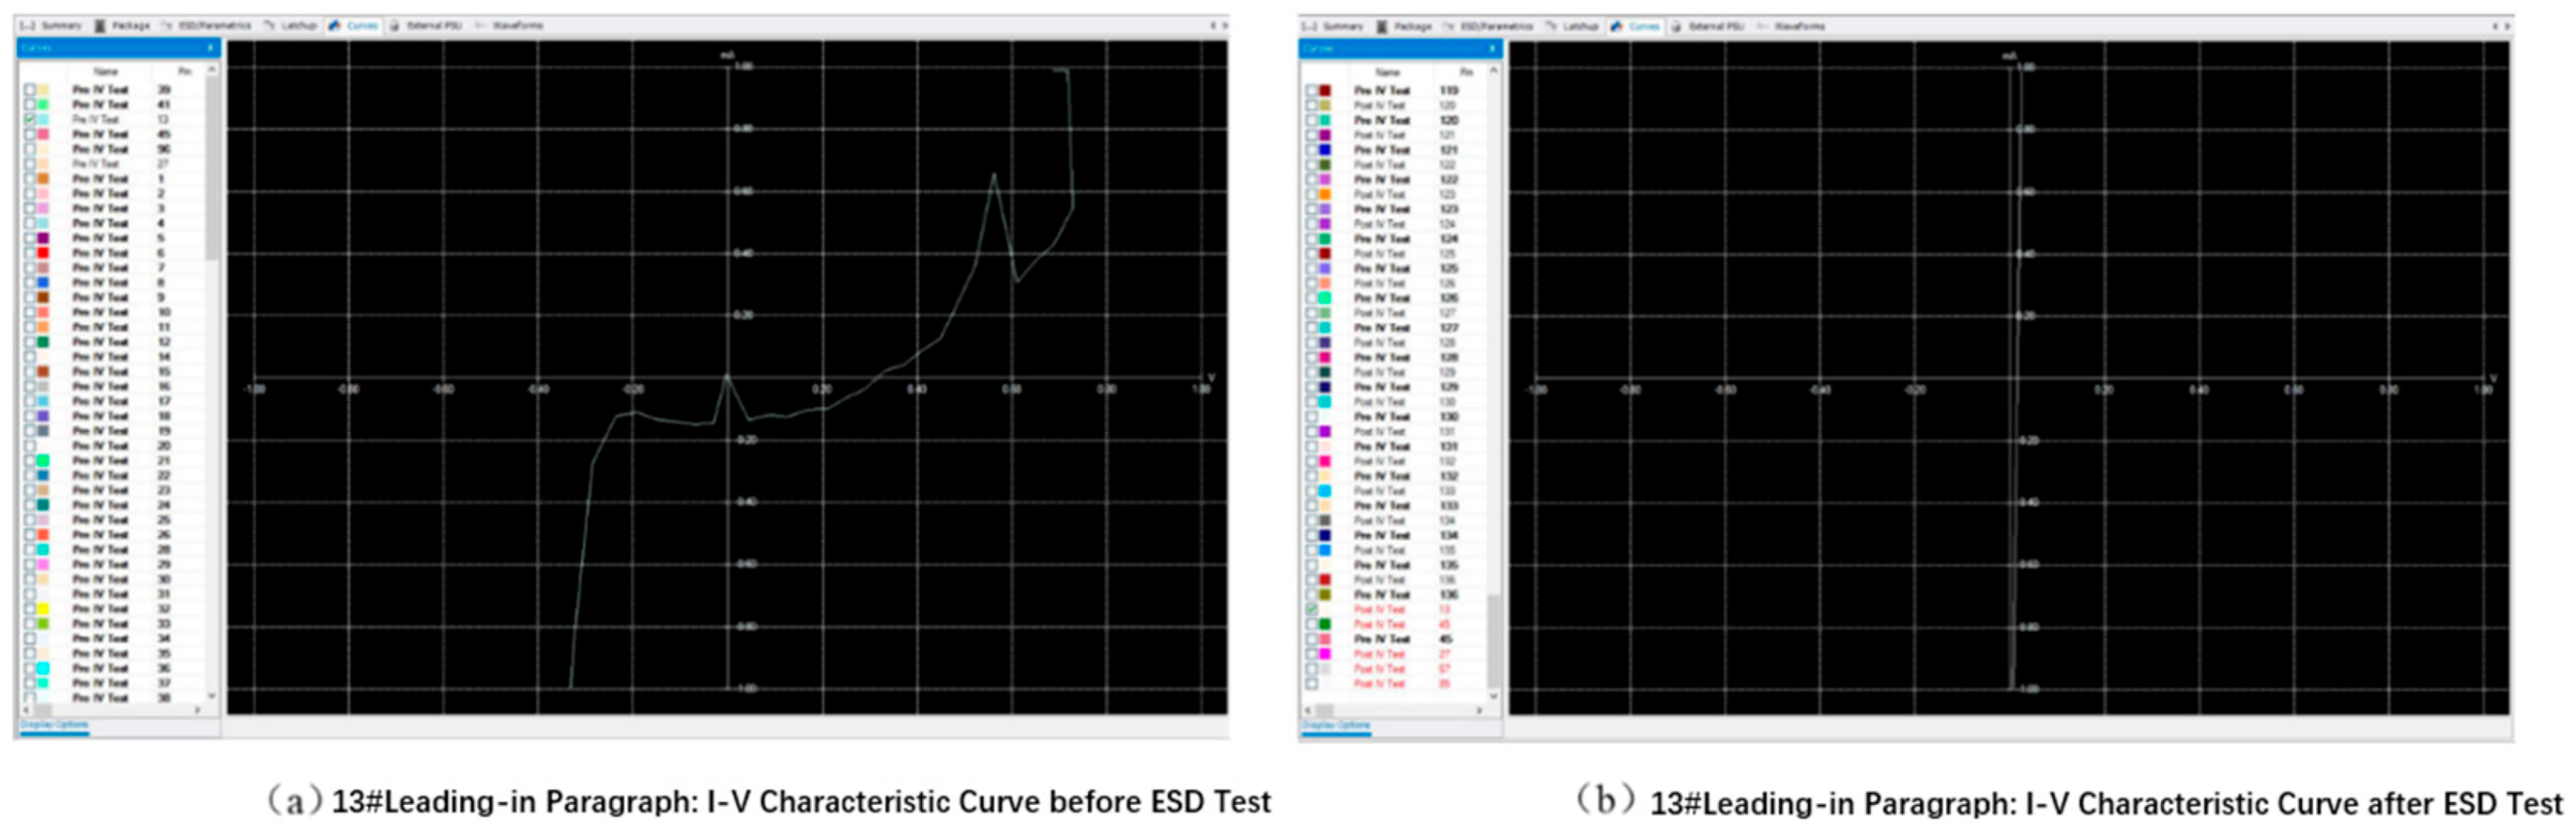
Task: Click ESD/Parametrics tab icon in left window
Action: pyautogui.click(x=167, y=25)
